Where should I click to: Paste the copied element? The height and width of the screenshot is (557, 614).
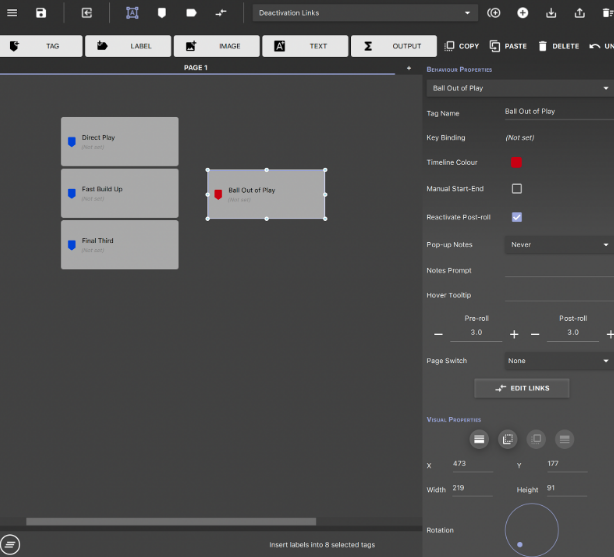tap(508, 46)
